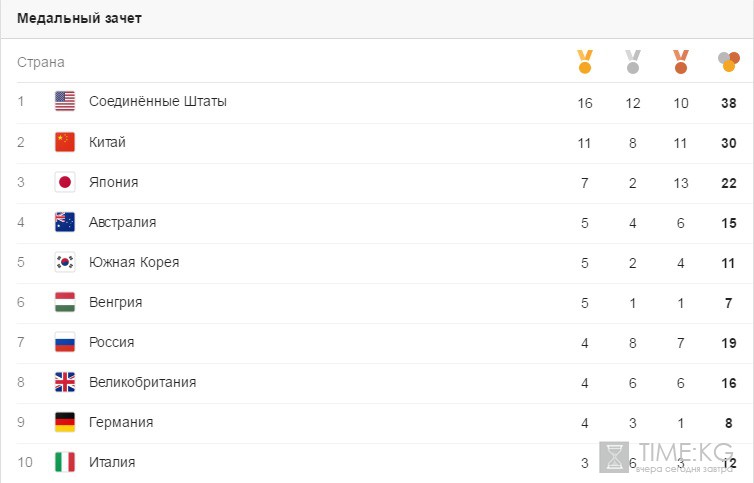754x483 pixels.
Task: Open the Соединённые Штаты country link
Action: coord(158,102)
